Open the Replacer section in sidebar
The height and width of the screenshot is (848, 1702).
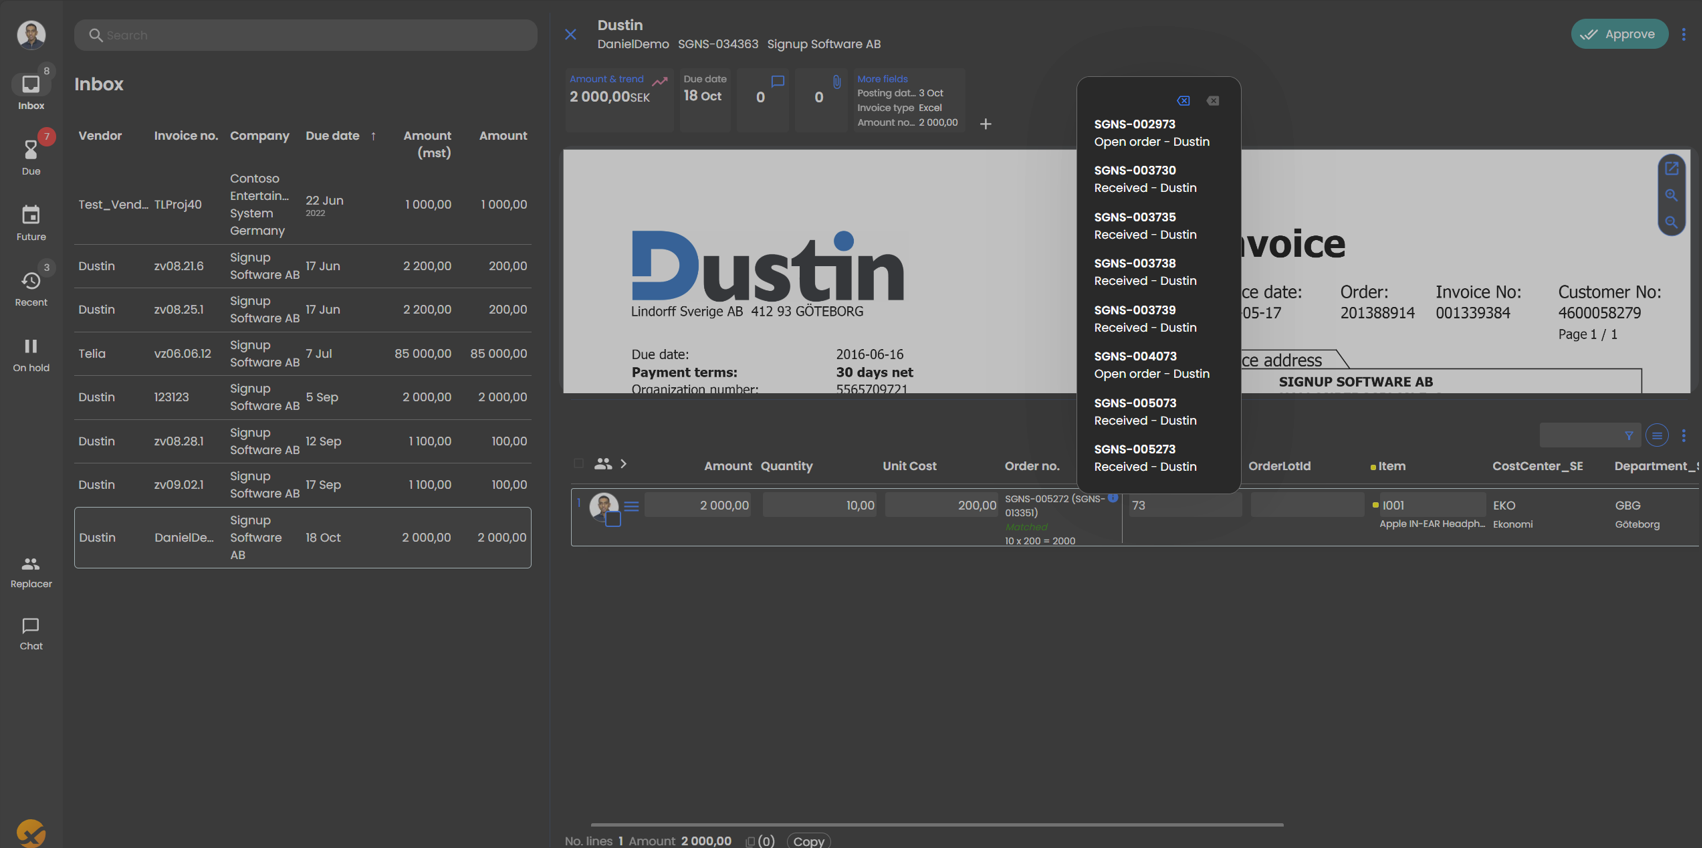pyautogui.click(x=31, y=572)
